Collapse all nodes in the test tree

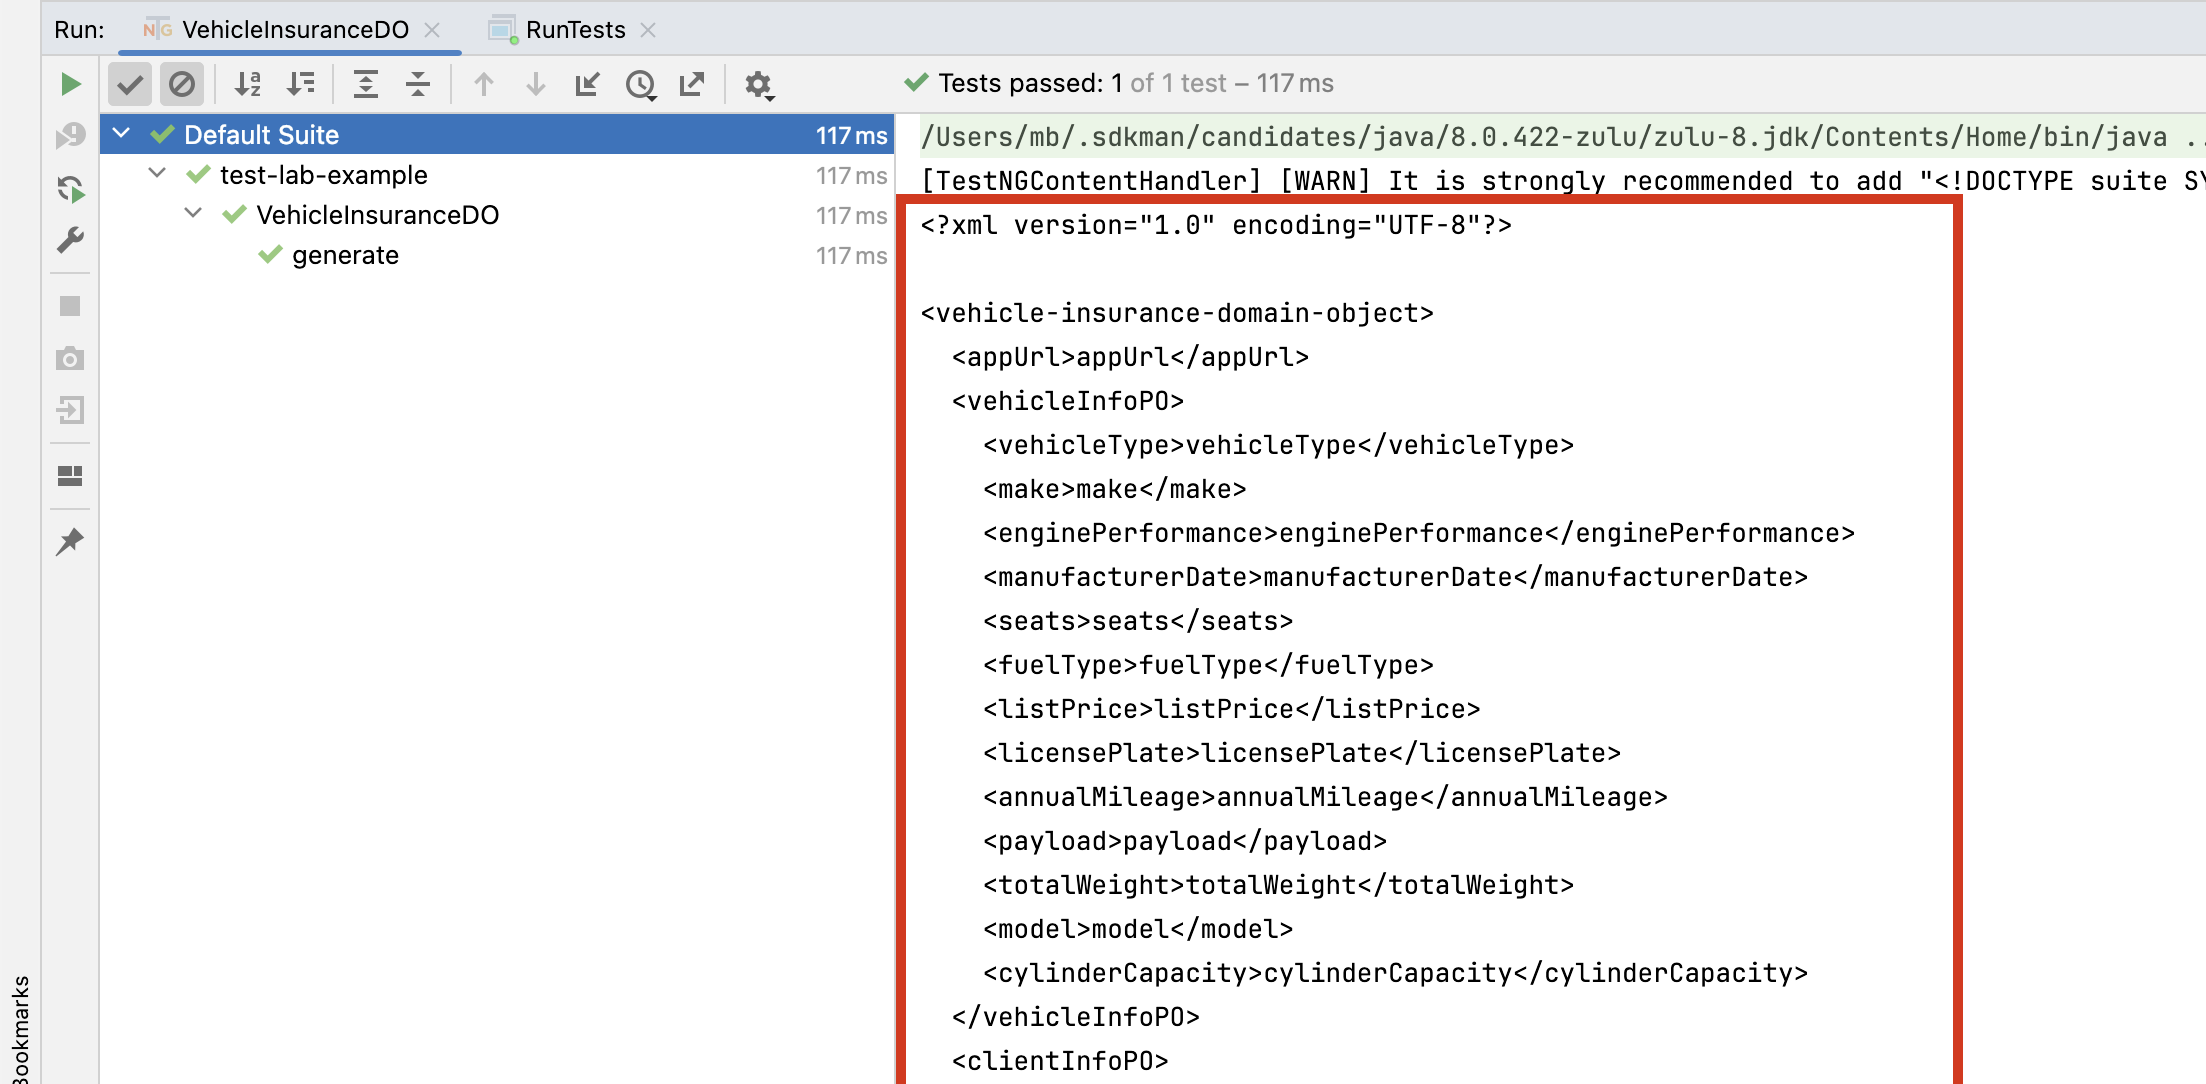pyautogui.click(x=417, y=84)
